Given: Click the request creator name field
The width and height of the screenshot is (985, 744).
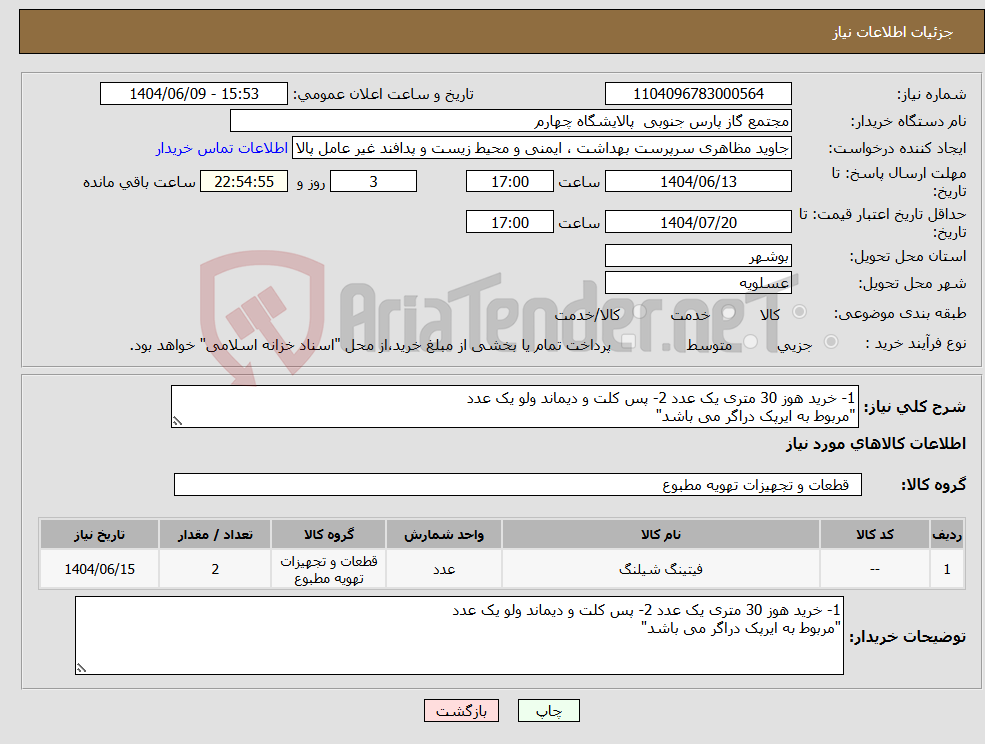Looking at the screenshot, I should [x=541, y=148].
